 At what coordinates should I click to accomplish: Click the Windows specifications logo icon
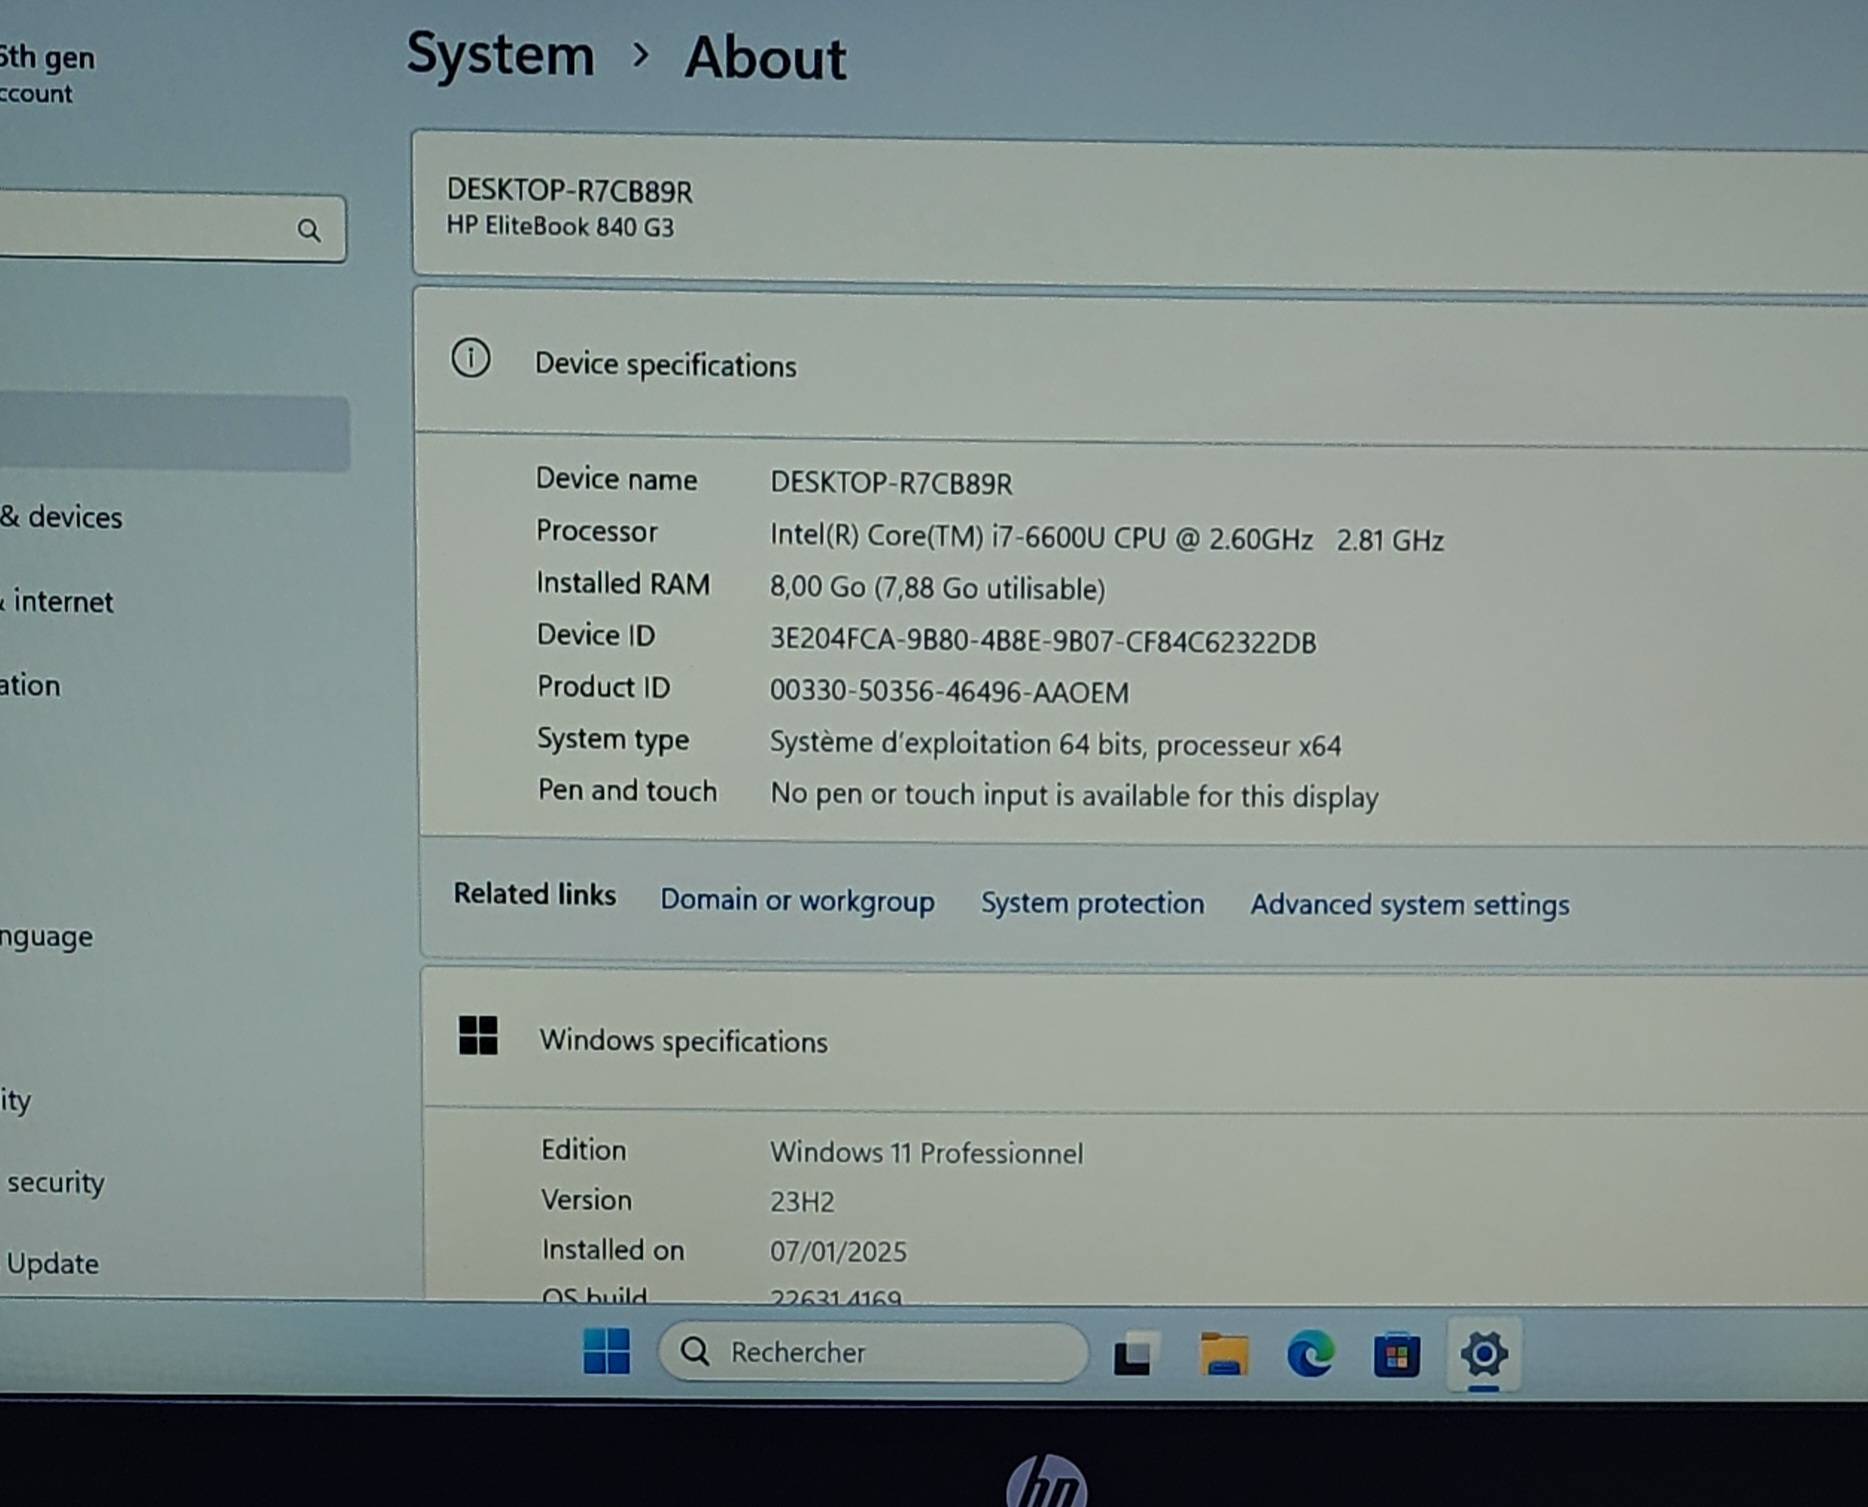(x=478, y=1035)
